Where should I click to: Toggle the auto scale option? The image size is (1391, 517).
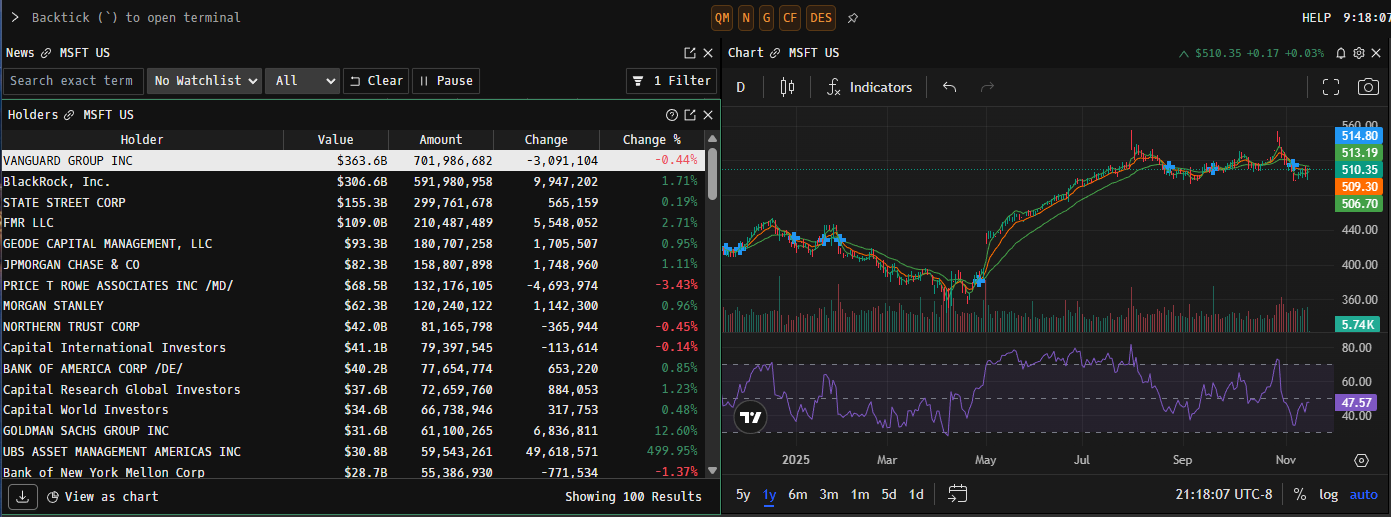pyautogui.click(x=1363, y=494)
